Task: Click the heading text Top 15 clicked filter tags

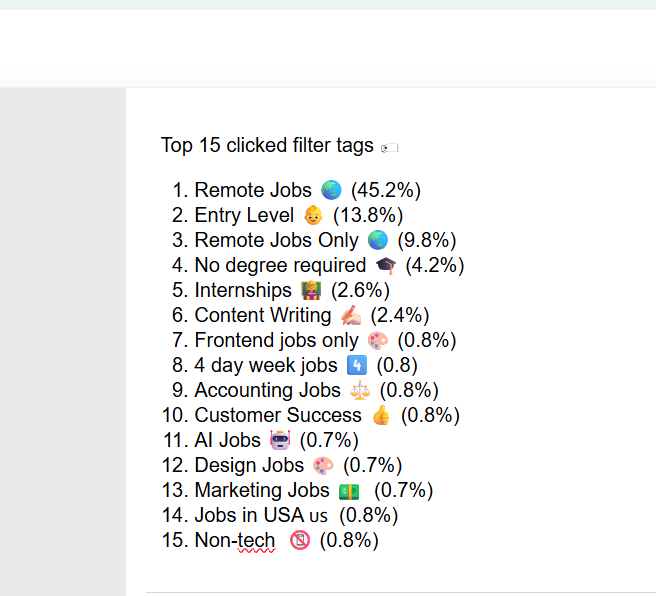Action: (x=267, y=146)
